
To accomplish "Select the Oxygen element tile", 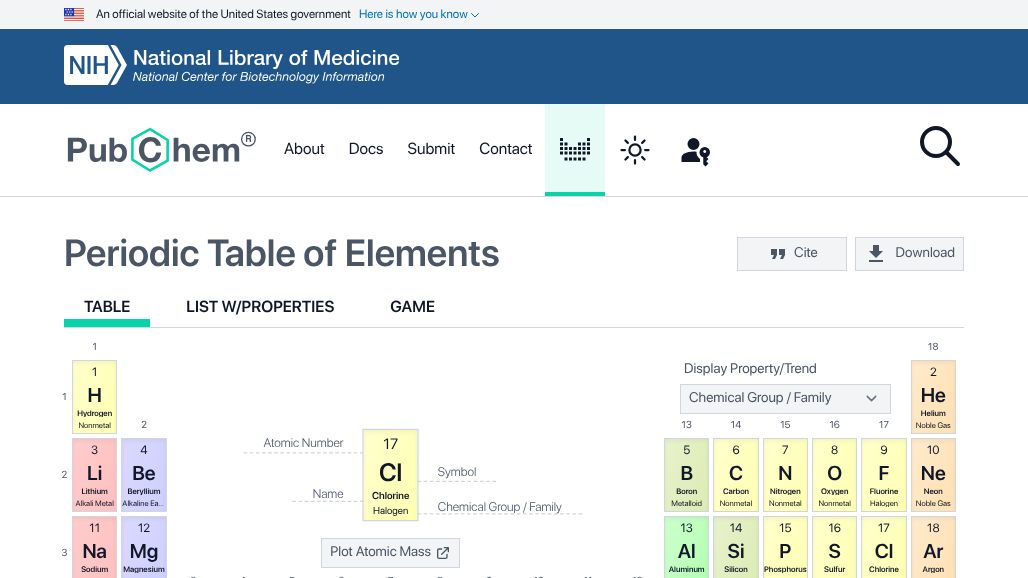I will point(834,474).
